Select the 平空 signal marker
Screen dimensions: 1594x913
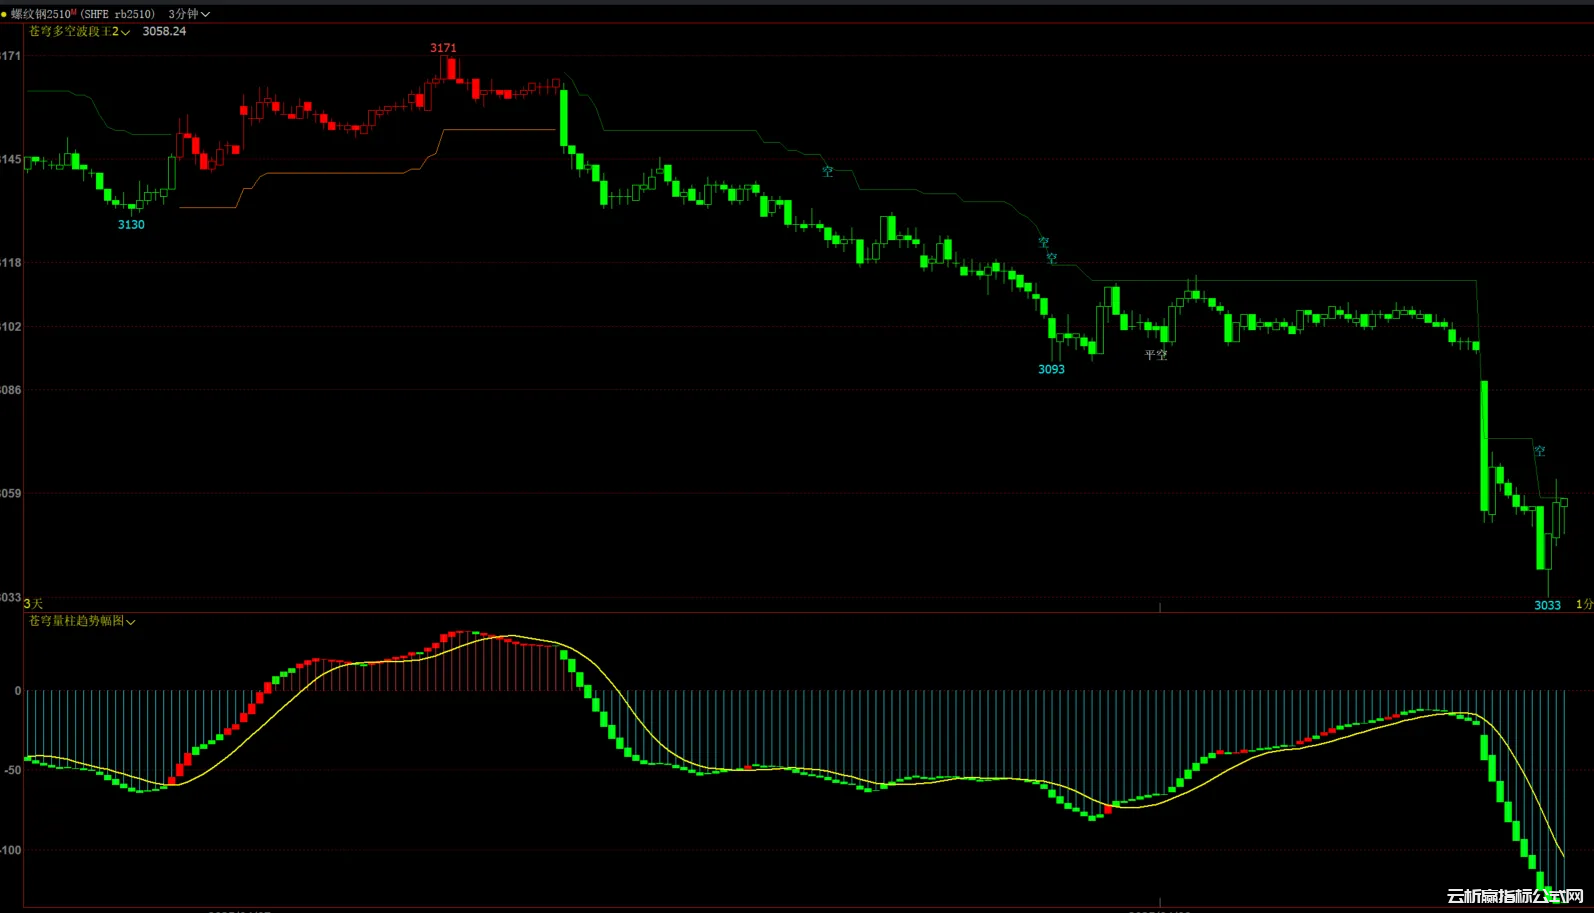pyautogui.click(x=1156, y=355)
